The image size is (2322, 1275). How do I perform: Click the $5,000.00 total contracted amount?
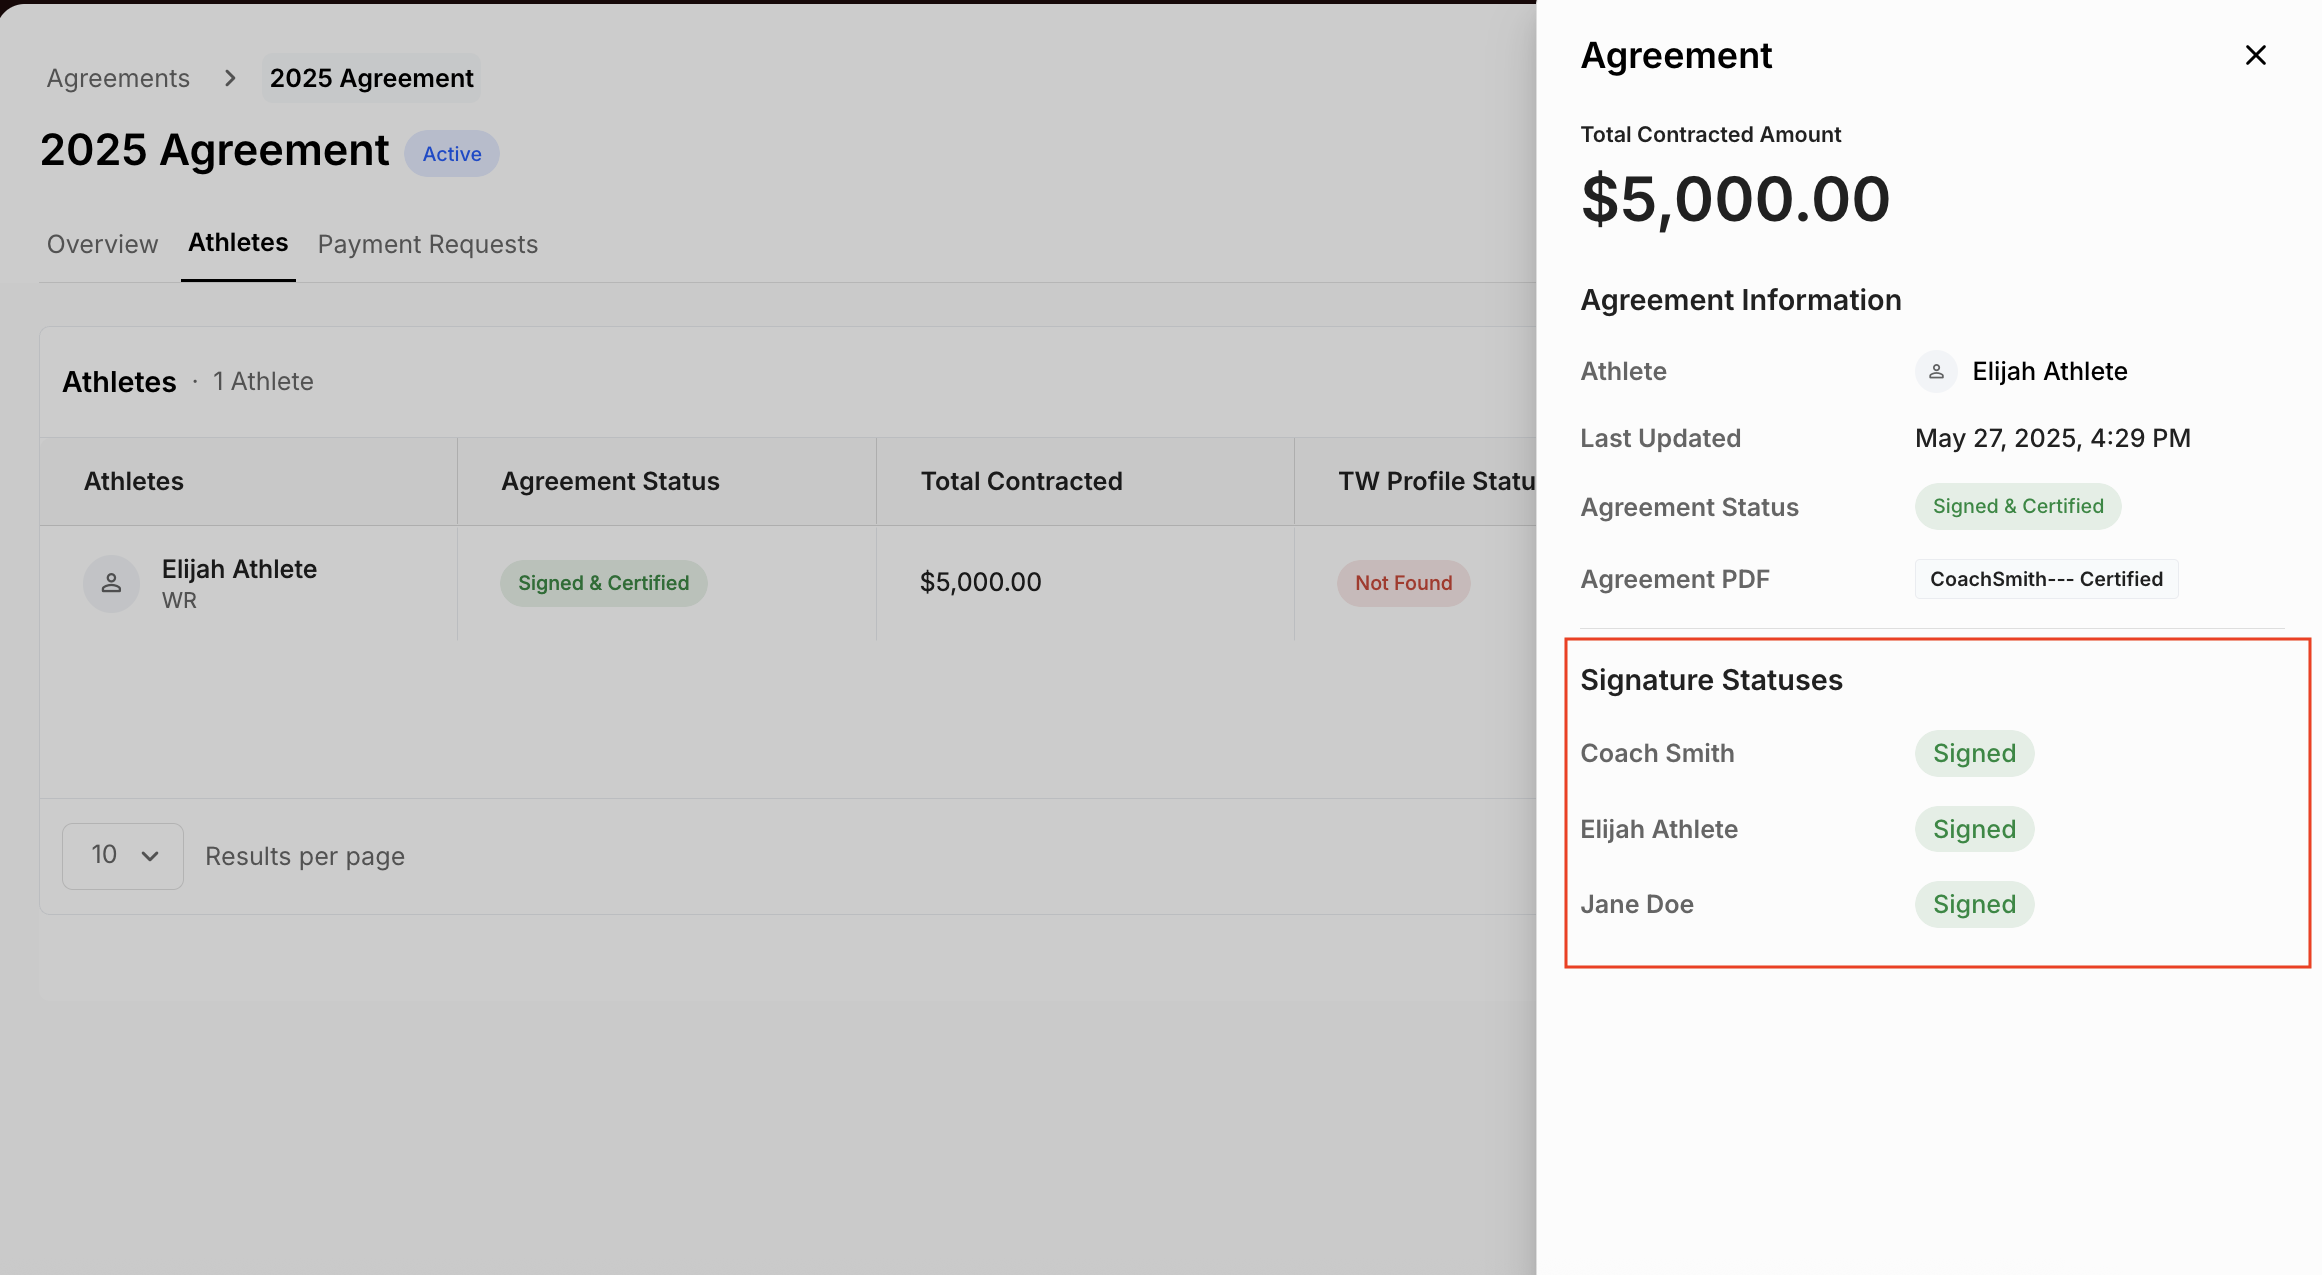coord(1735,199)
